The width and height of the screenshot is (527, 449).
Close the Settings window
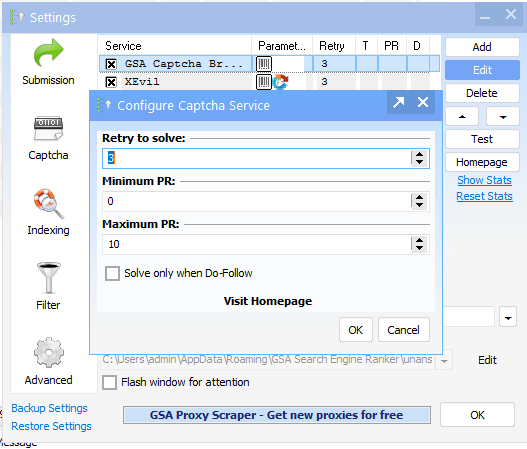(x=511, y=14)
